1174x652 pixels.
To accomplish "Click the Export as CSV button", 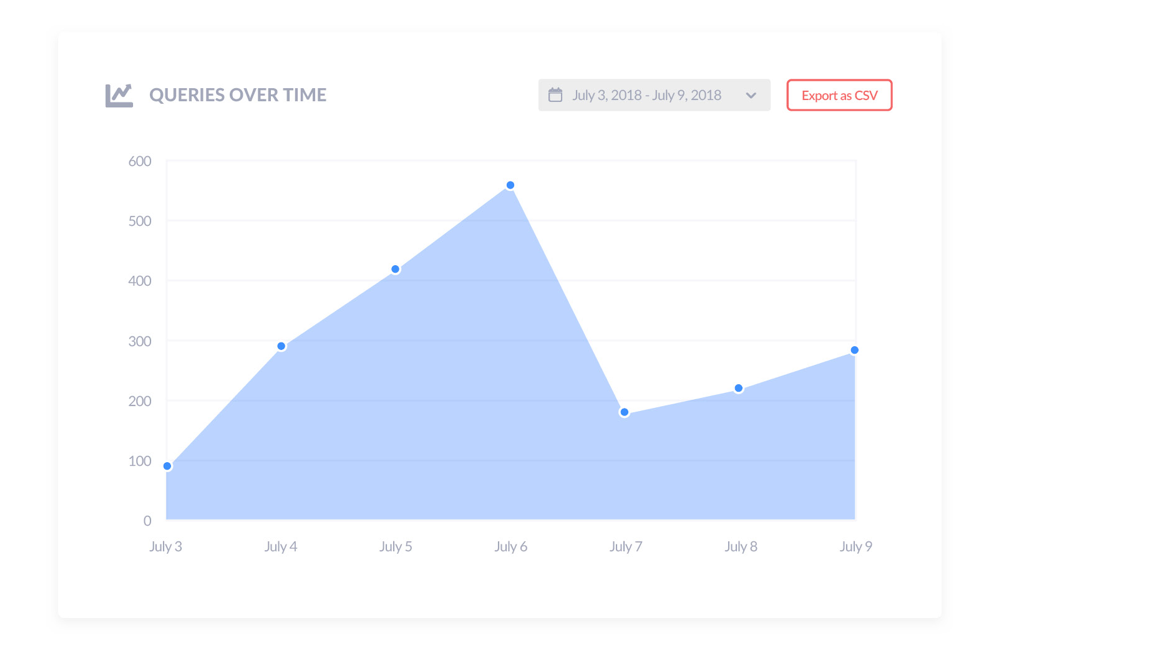I will click(x=839, y=94).
